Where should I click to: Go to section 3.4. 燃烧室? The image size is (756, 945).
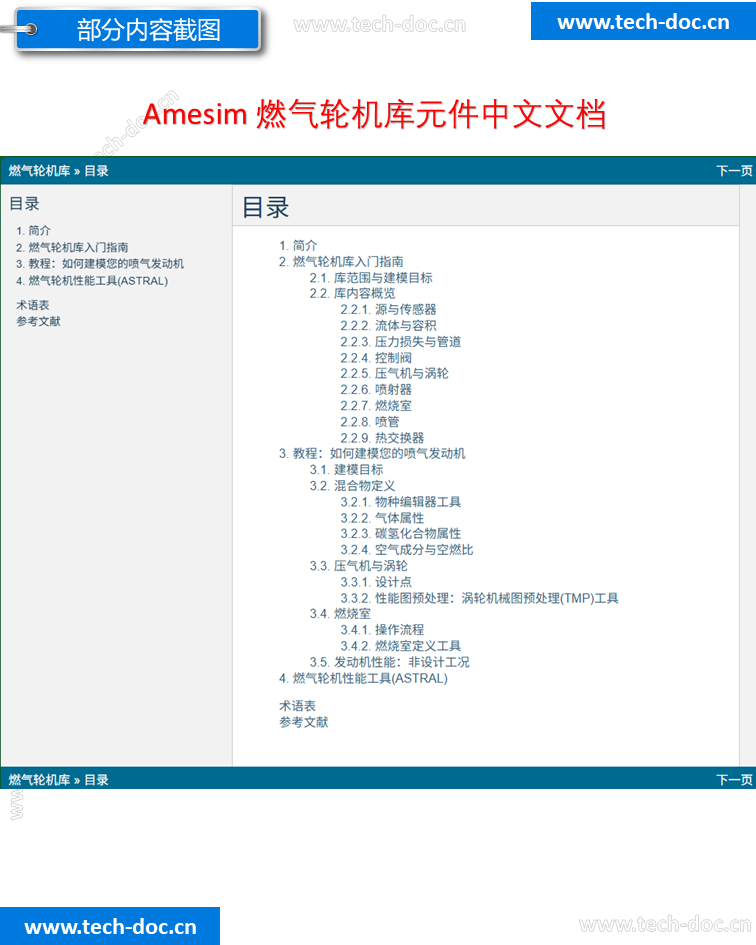[340, 614]
